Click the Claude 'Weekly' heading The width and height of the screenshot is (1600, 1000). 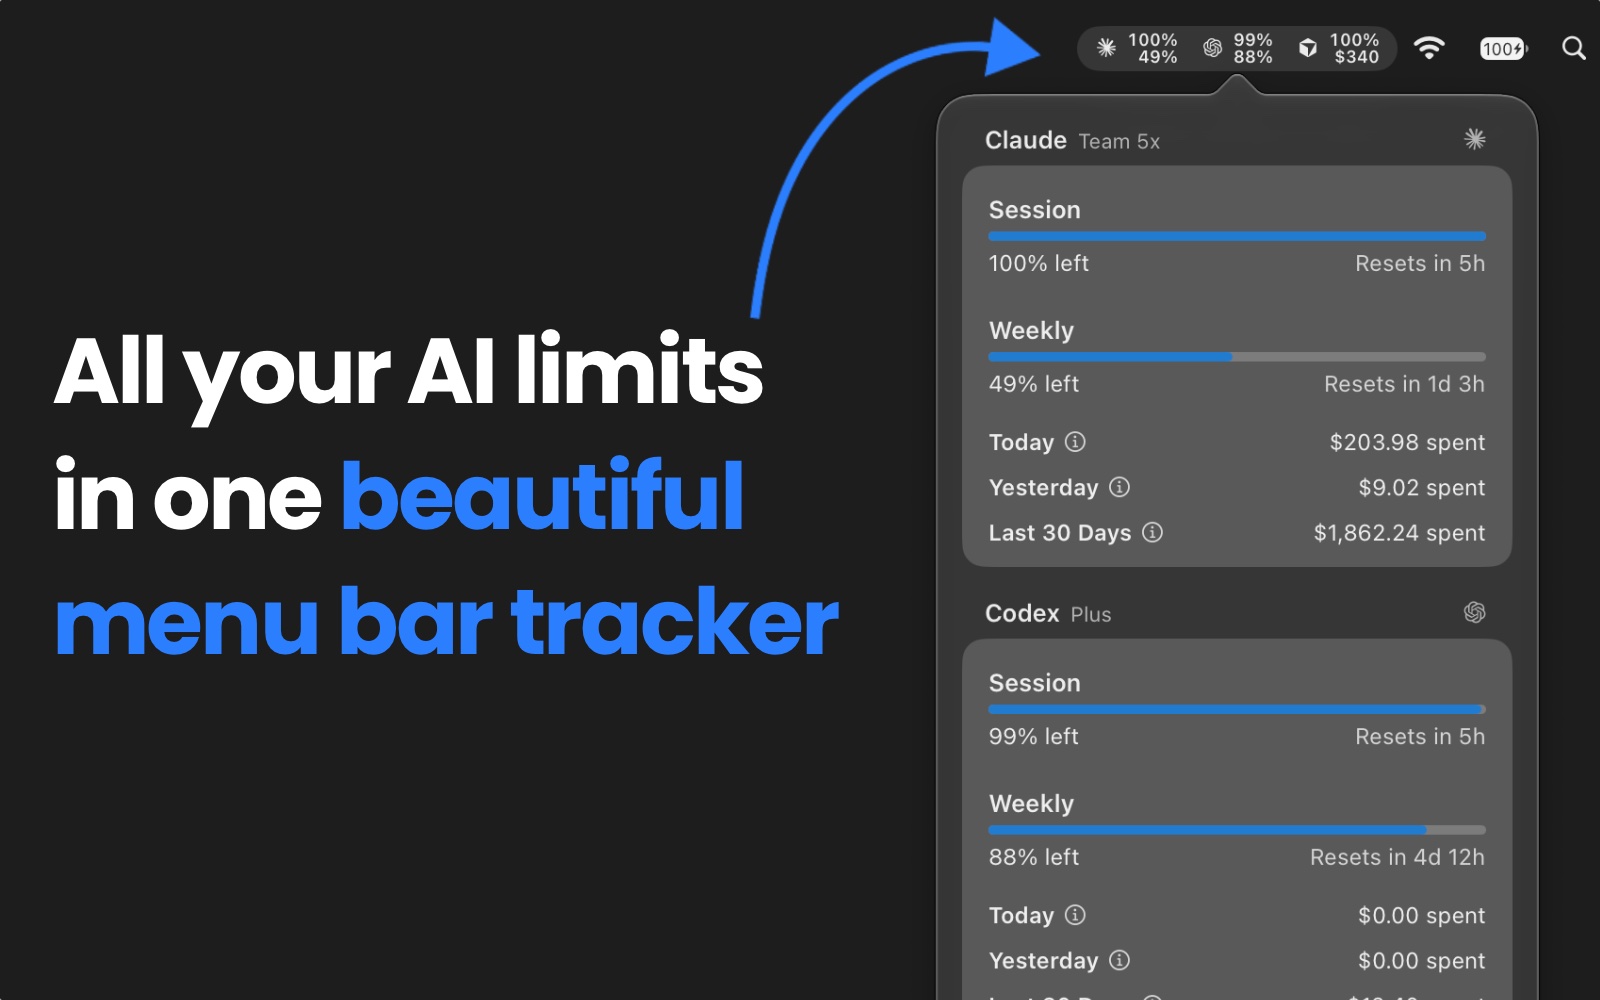pyautogui.click(x=1031, y=331)
